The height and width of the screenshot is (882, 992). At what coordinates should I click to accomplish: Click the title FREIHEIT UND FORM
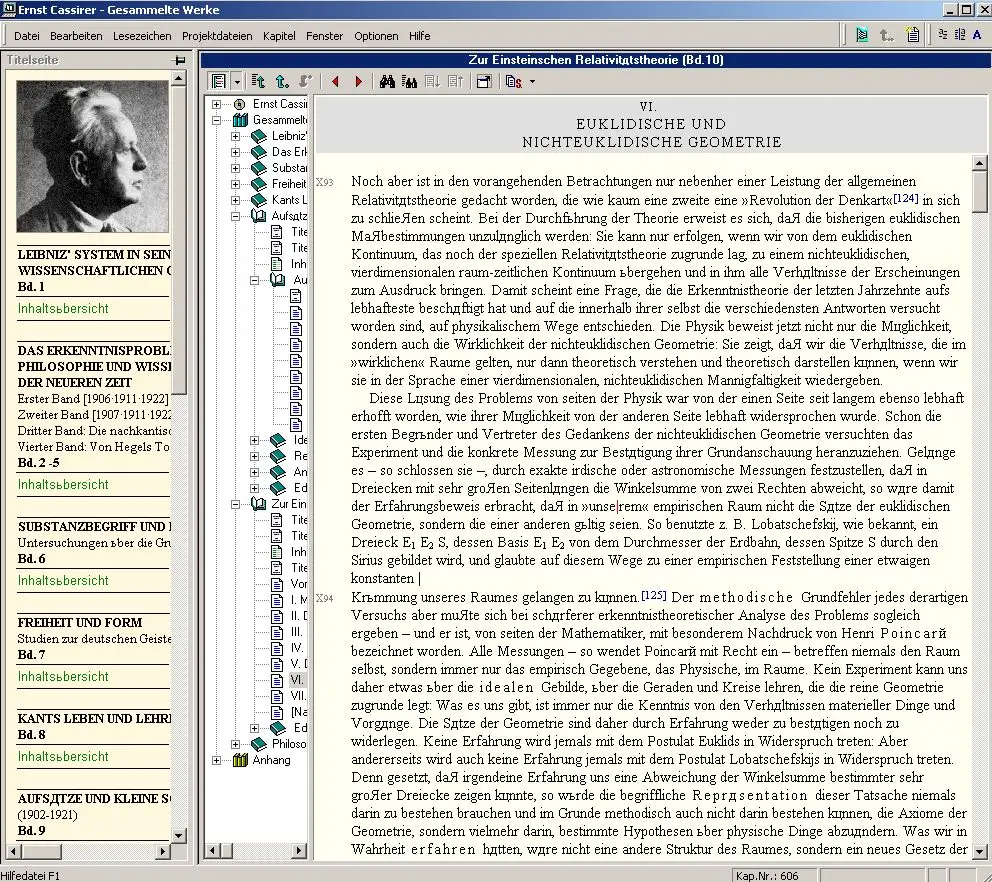pyautogui.click(x=80, y=623)
